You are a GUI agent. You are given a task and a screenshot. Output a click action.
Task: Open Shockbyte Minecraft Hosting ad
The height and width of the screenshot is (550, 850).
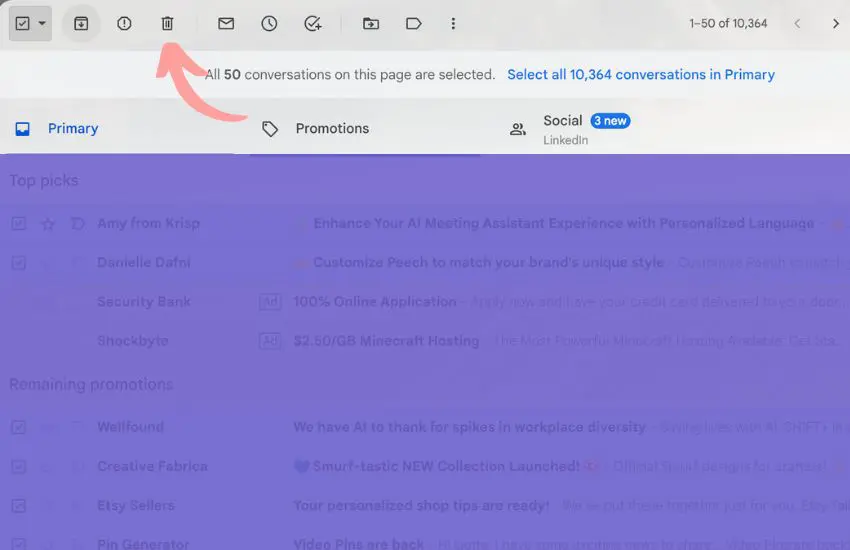[x=425, y=340]
